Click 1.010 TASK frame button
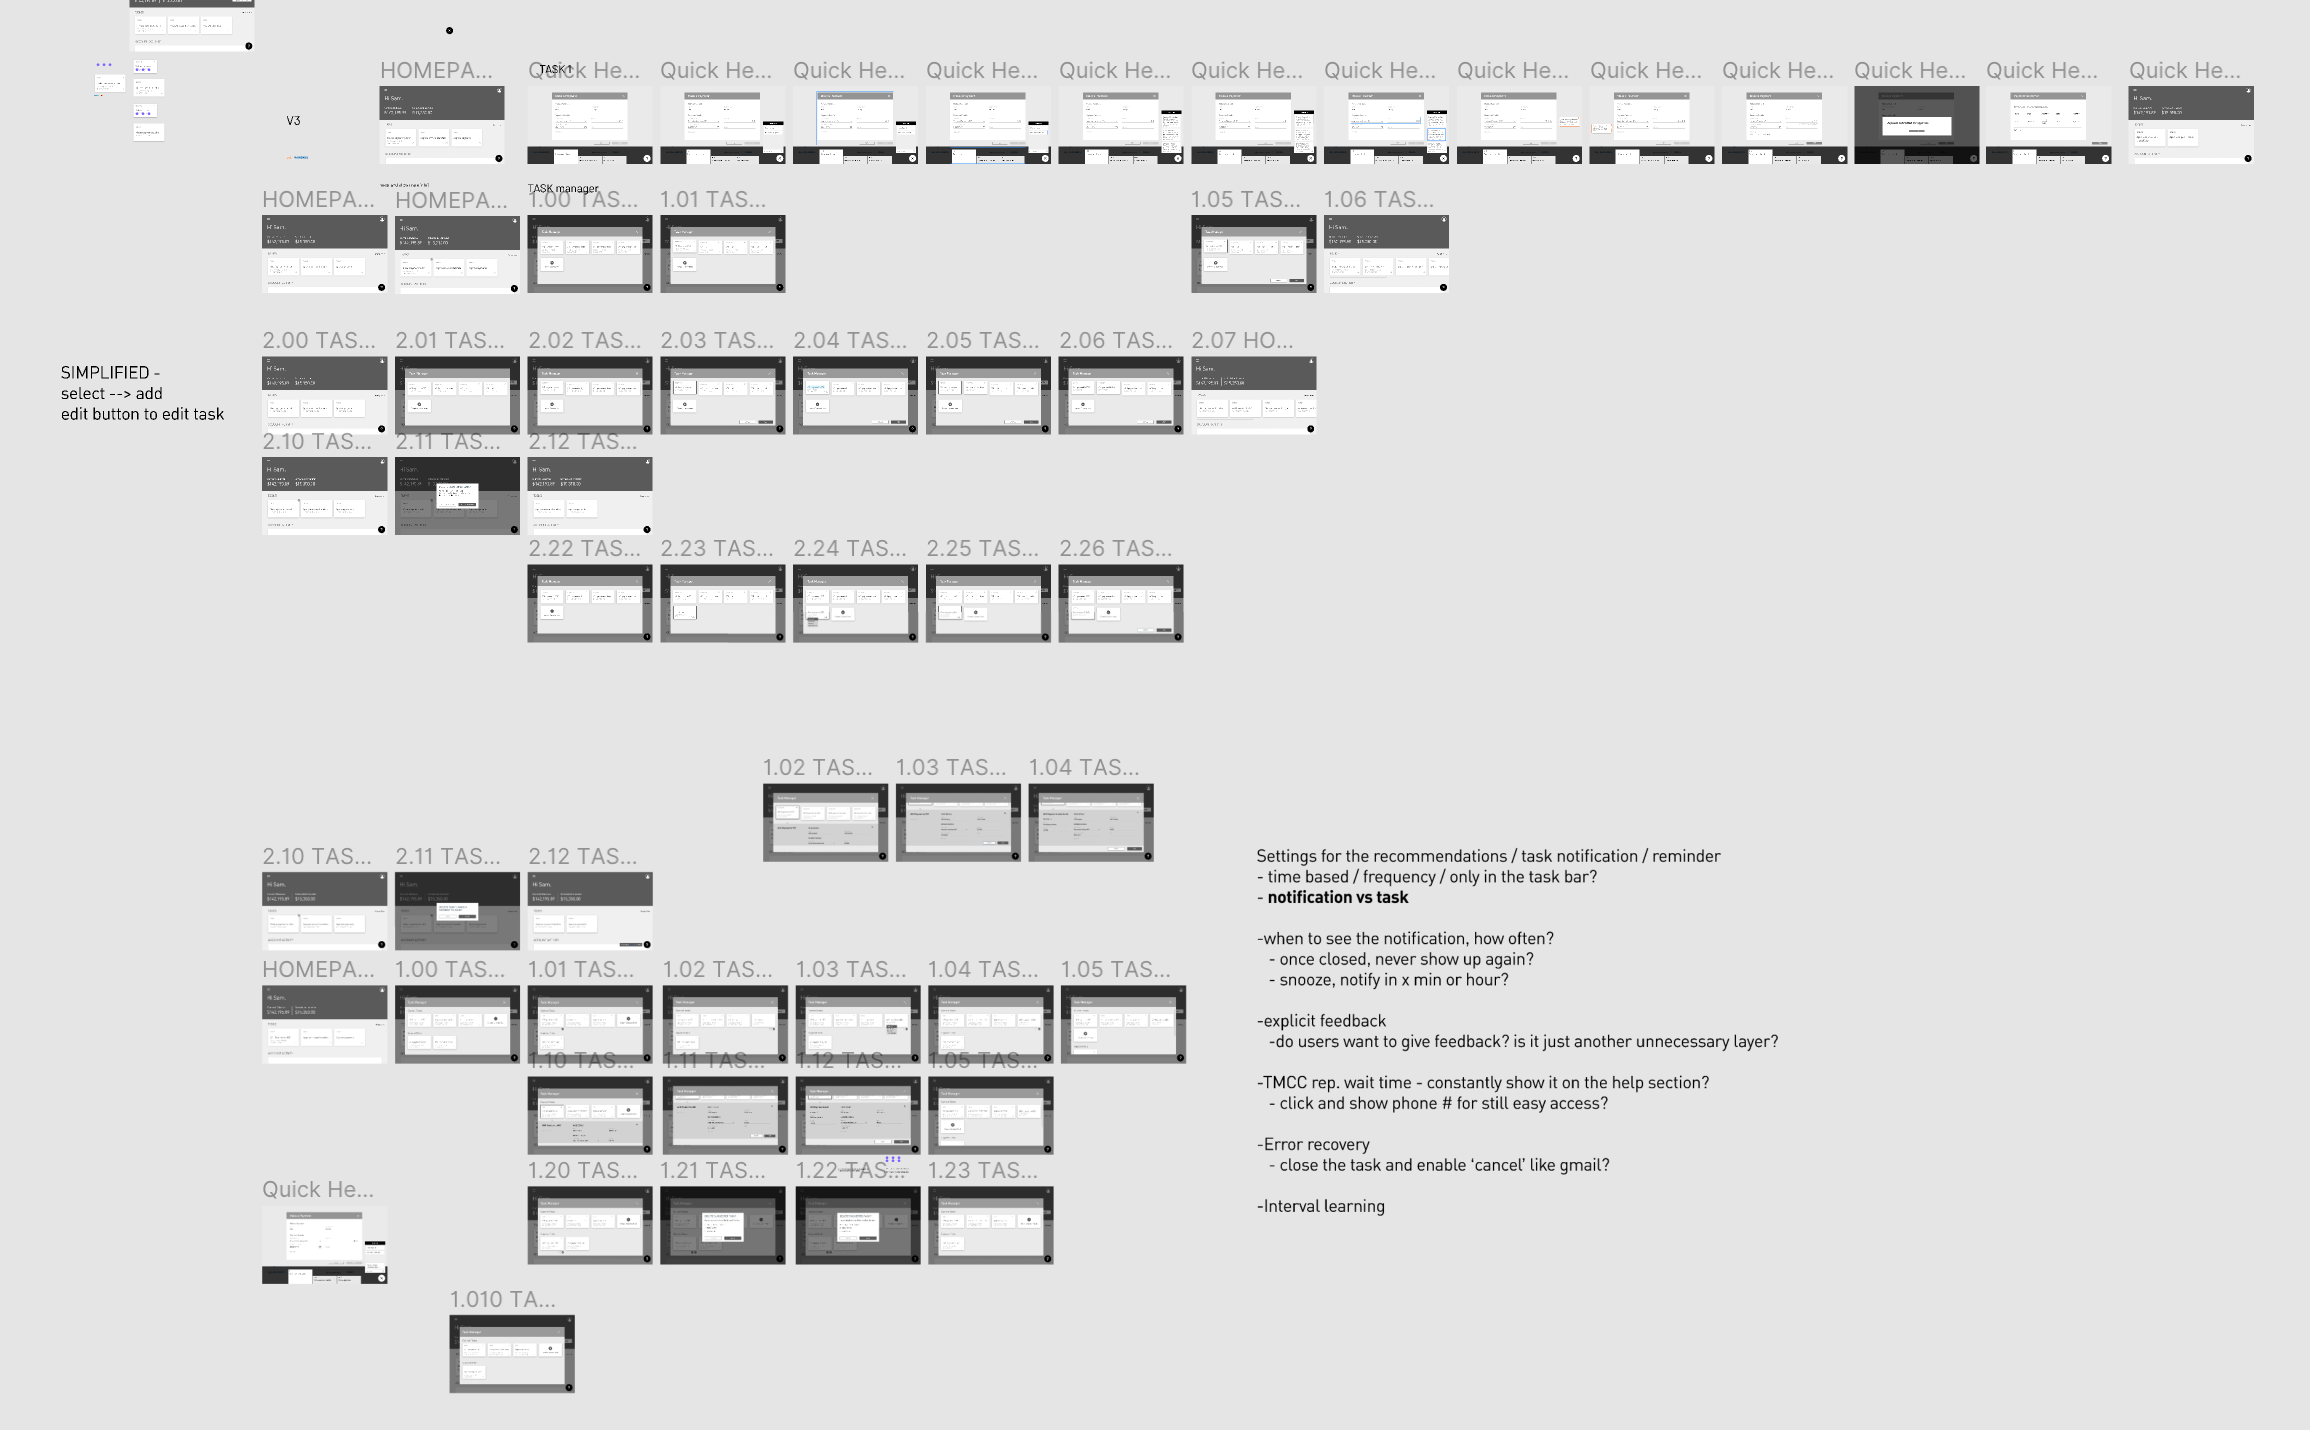The width and height of the screenshot is (2310, 1430). point(512,1354)
